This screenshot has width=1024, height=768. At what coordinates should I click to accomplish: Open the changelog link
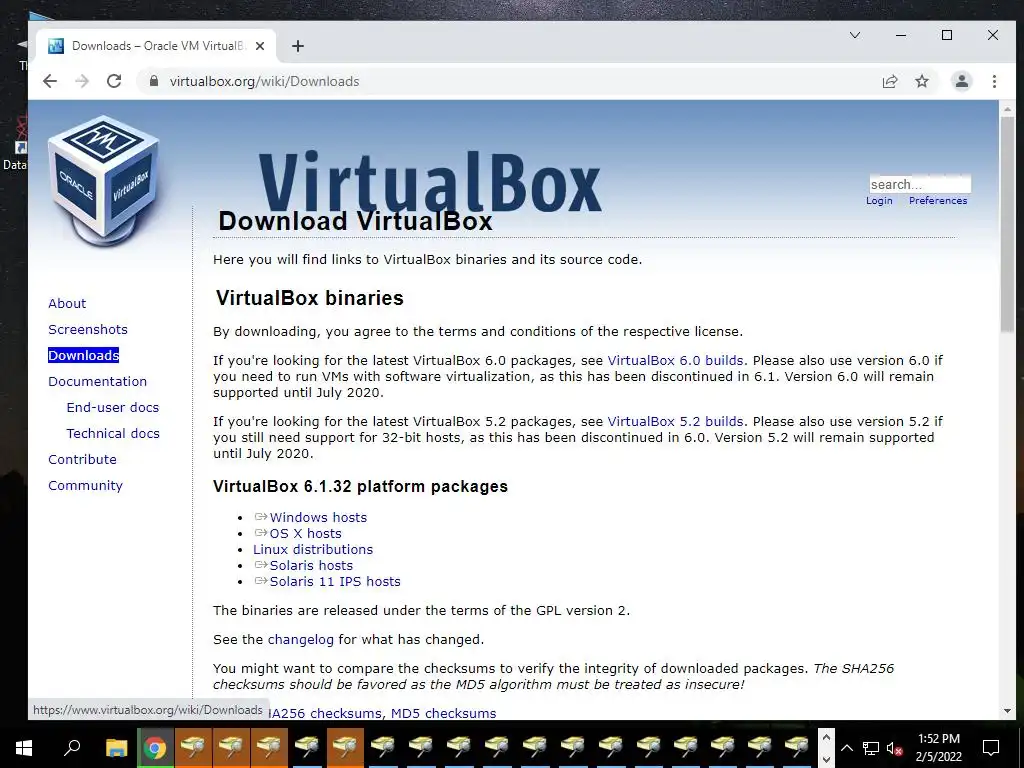pos(300,639)
